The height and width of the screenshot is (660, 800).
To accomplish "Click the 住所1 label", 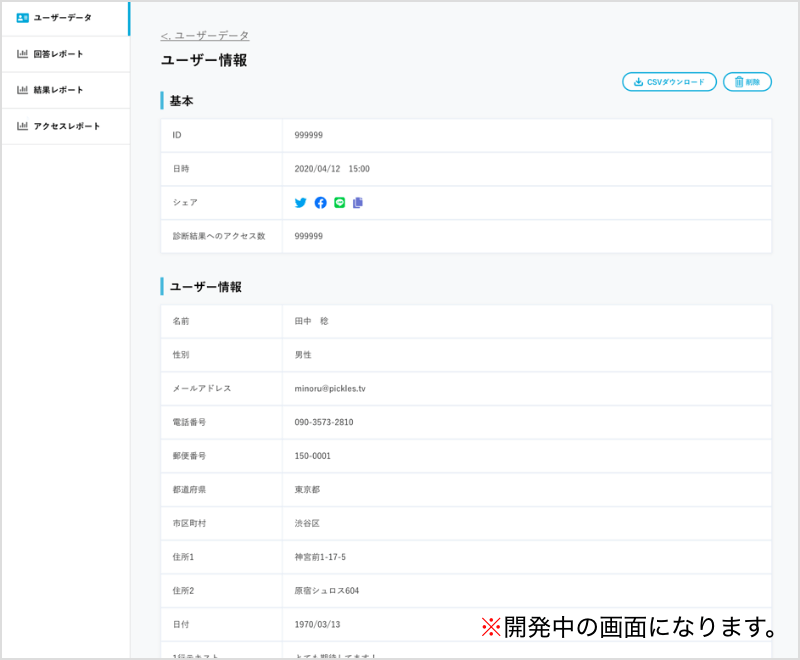I will tap(183, 557).
